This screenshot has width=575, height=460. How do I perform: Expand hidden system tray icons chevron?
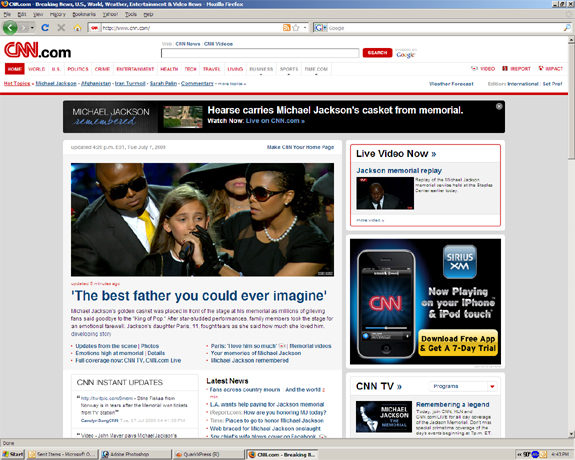click(519, 454)
